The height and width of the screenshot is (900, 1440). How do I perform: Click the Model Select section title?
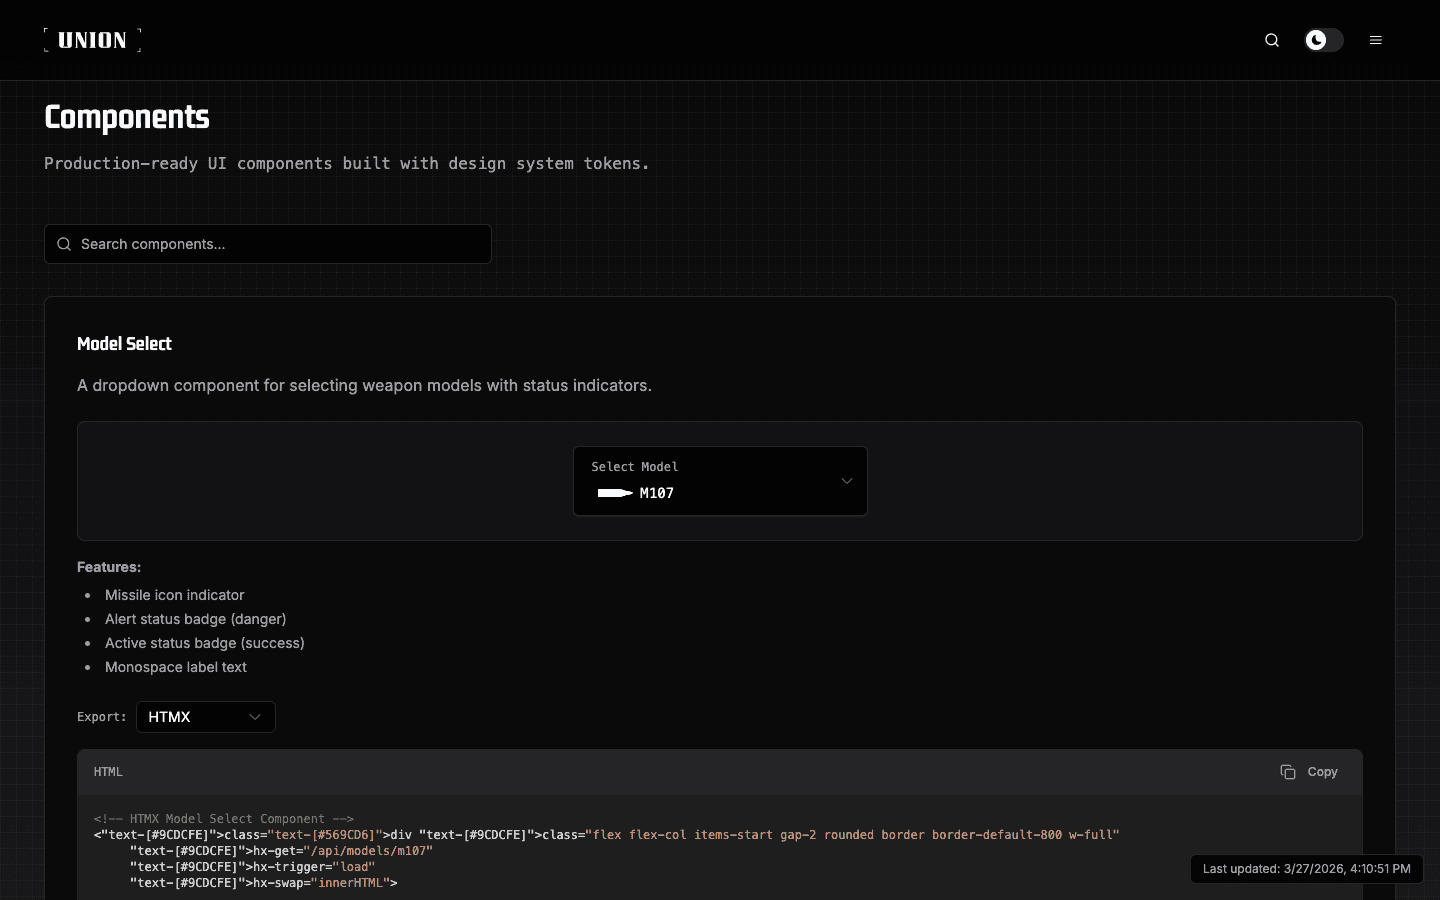(124, 344)
